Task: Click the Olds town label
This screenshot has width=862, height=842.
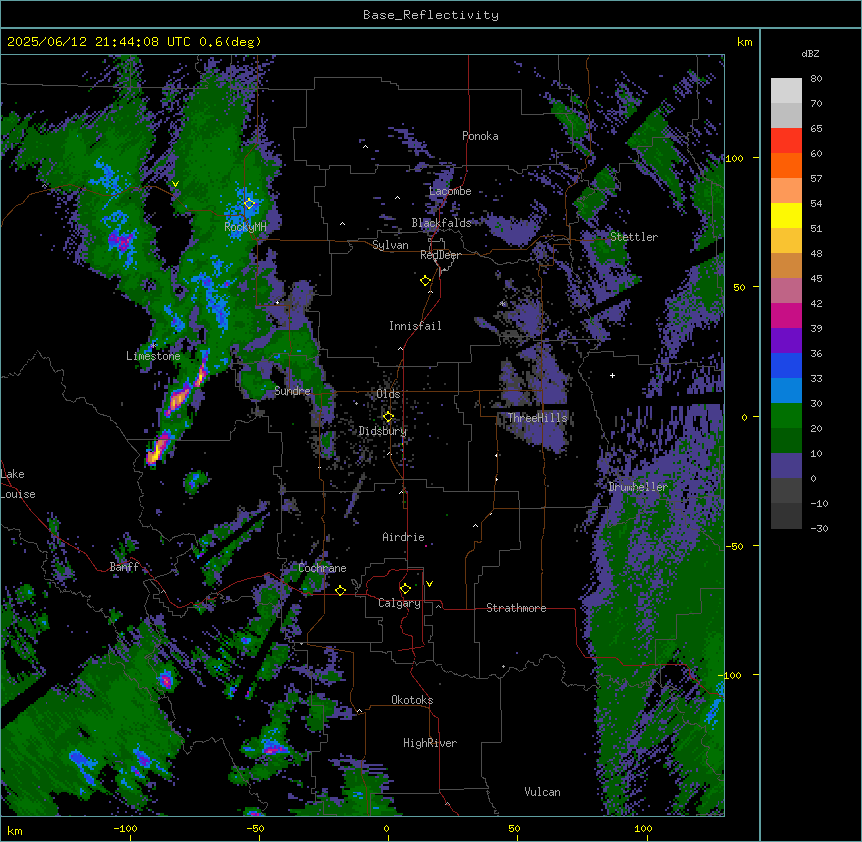Action: click(x=388, y=394)
